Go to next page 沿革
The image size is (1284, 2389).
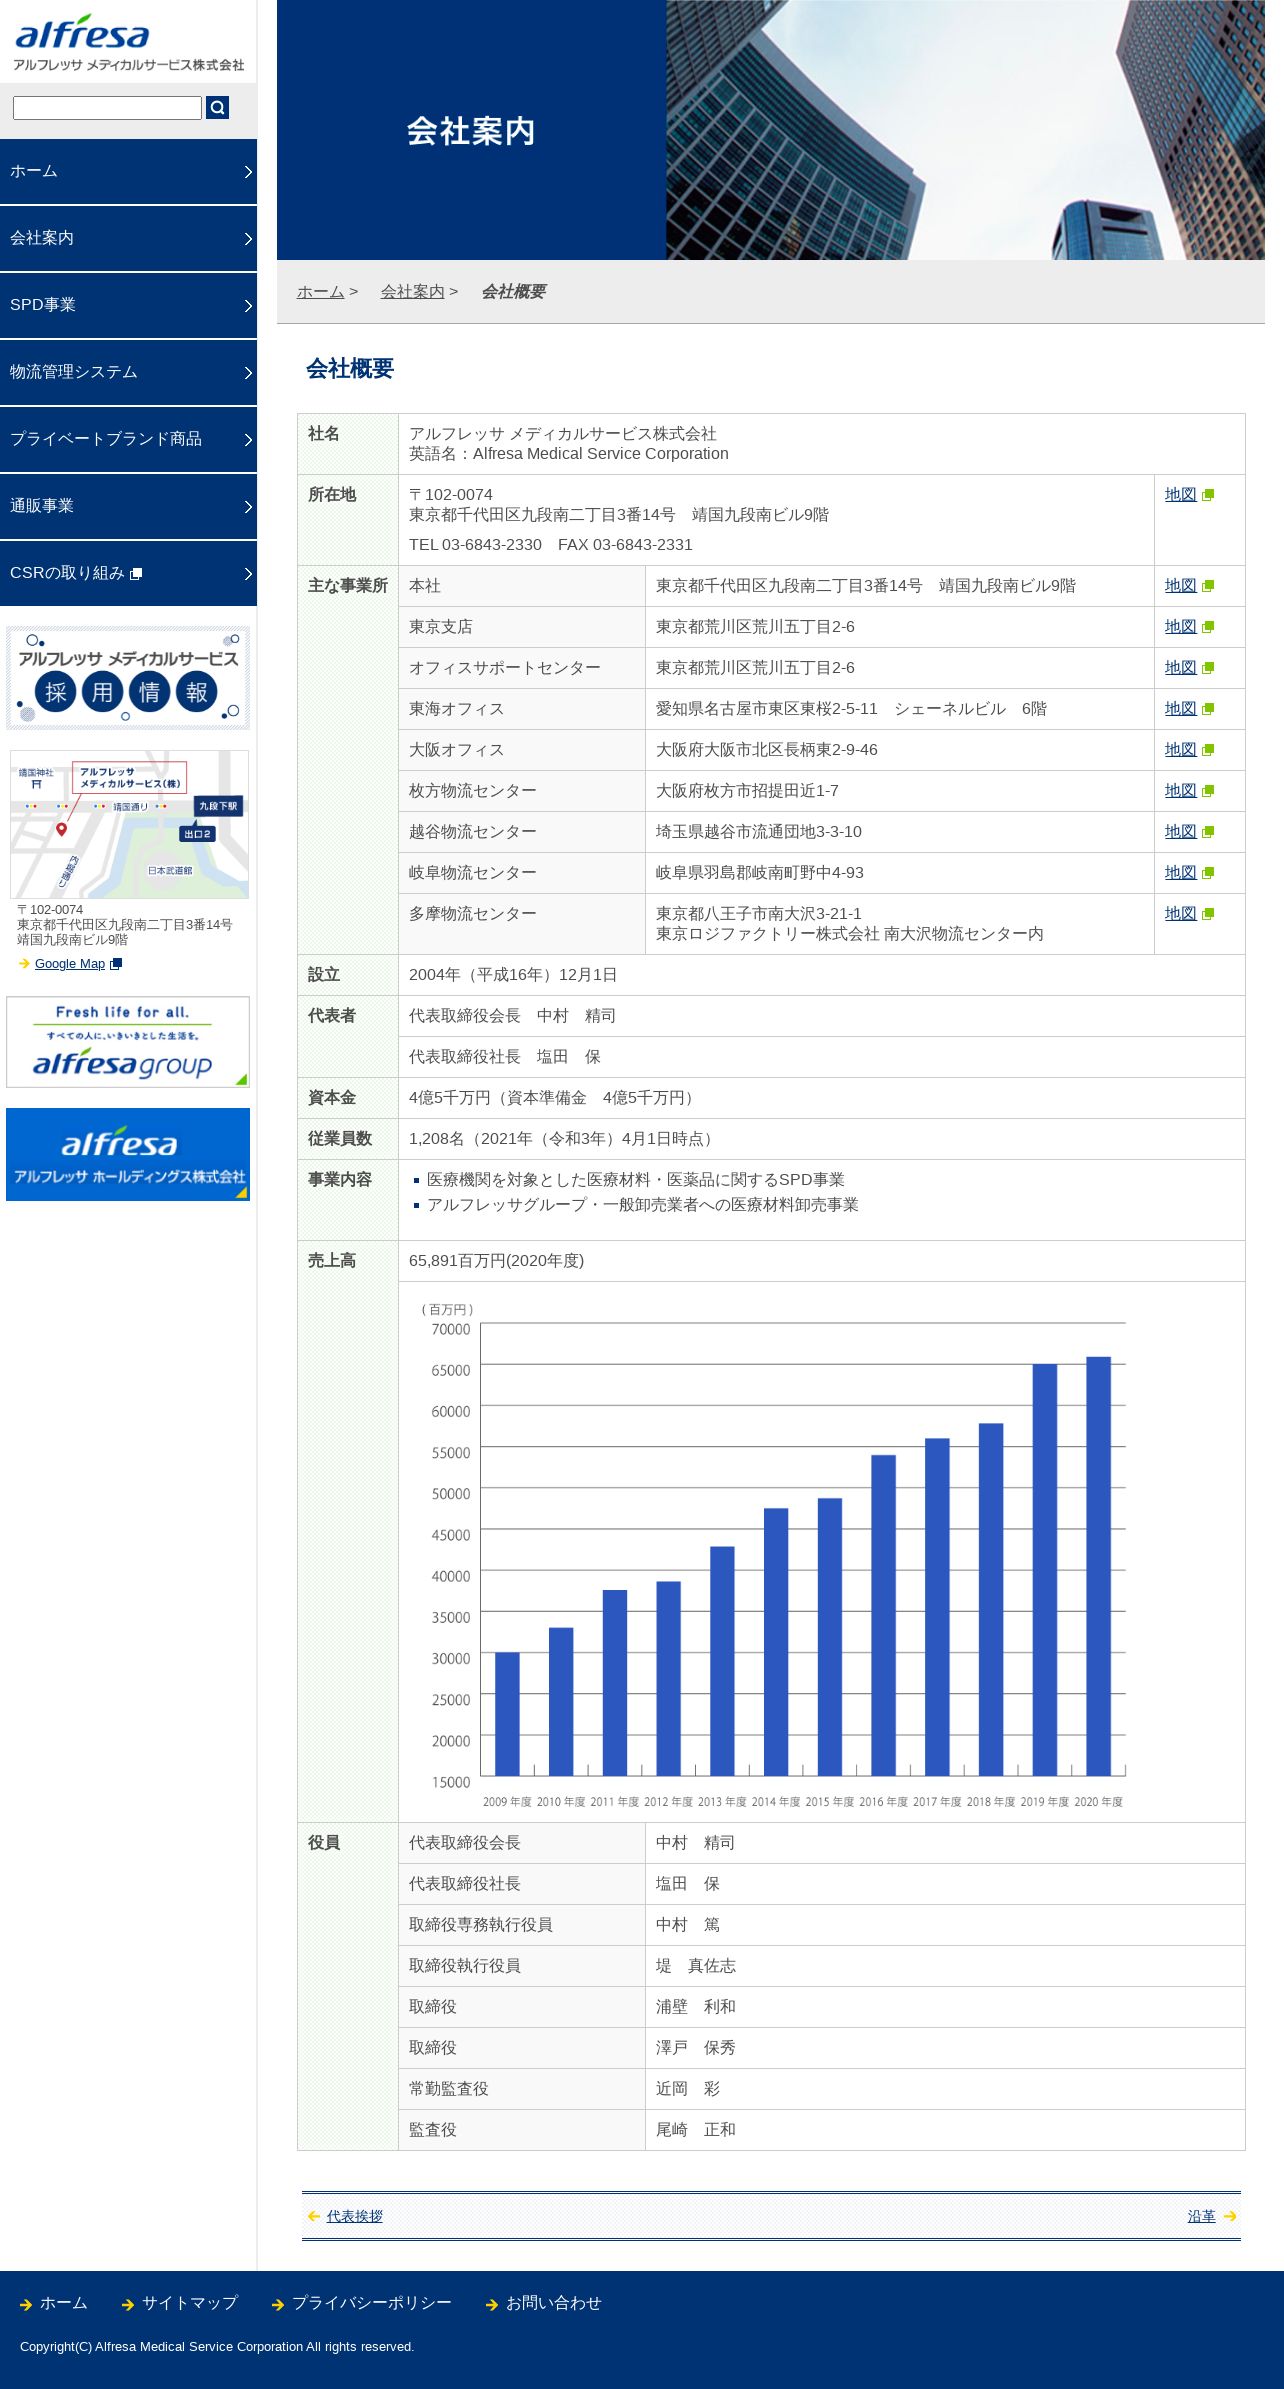tap(1202, 2216)
